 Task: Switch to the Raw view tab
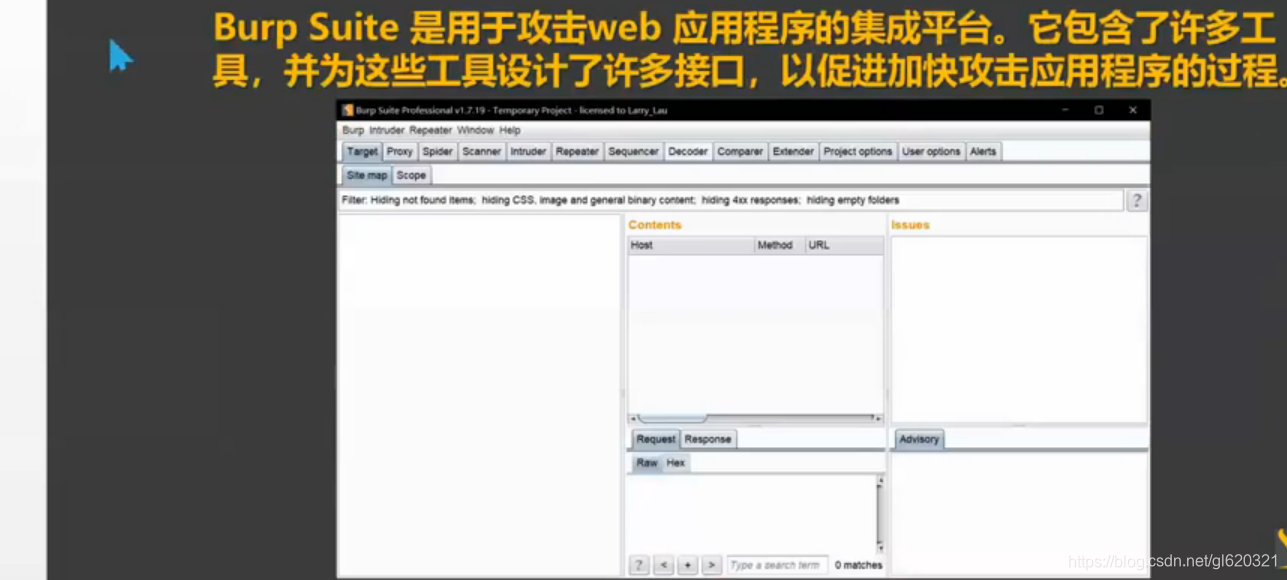[647, 463]
